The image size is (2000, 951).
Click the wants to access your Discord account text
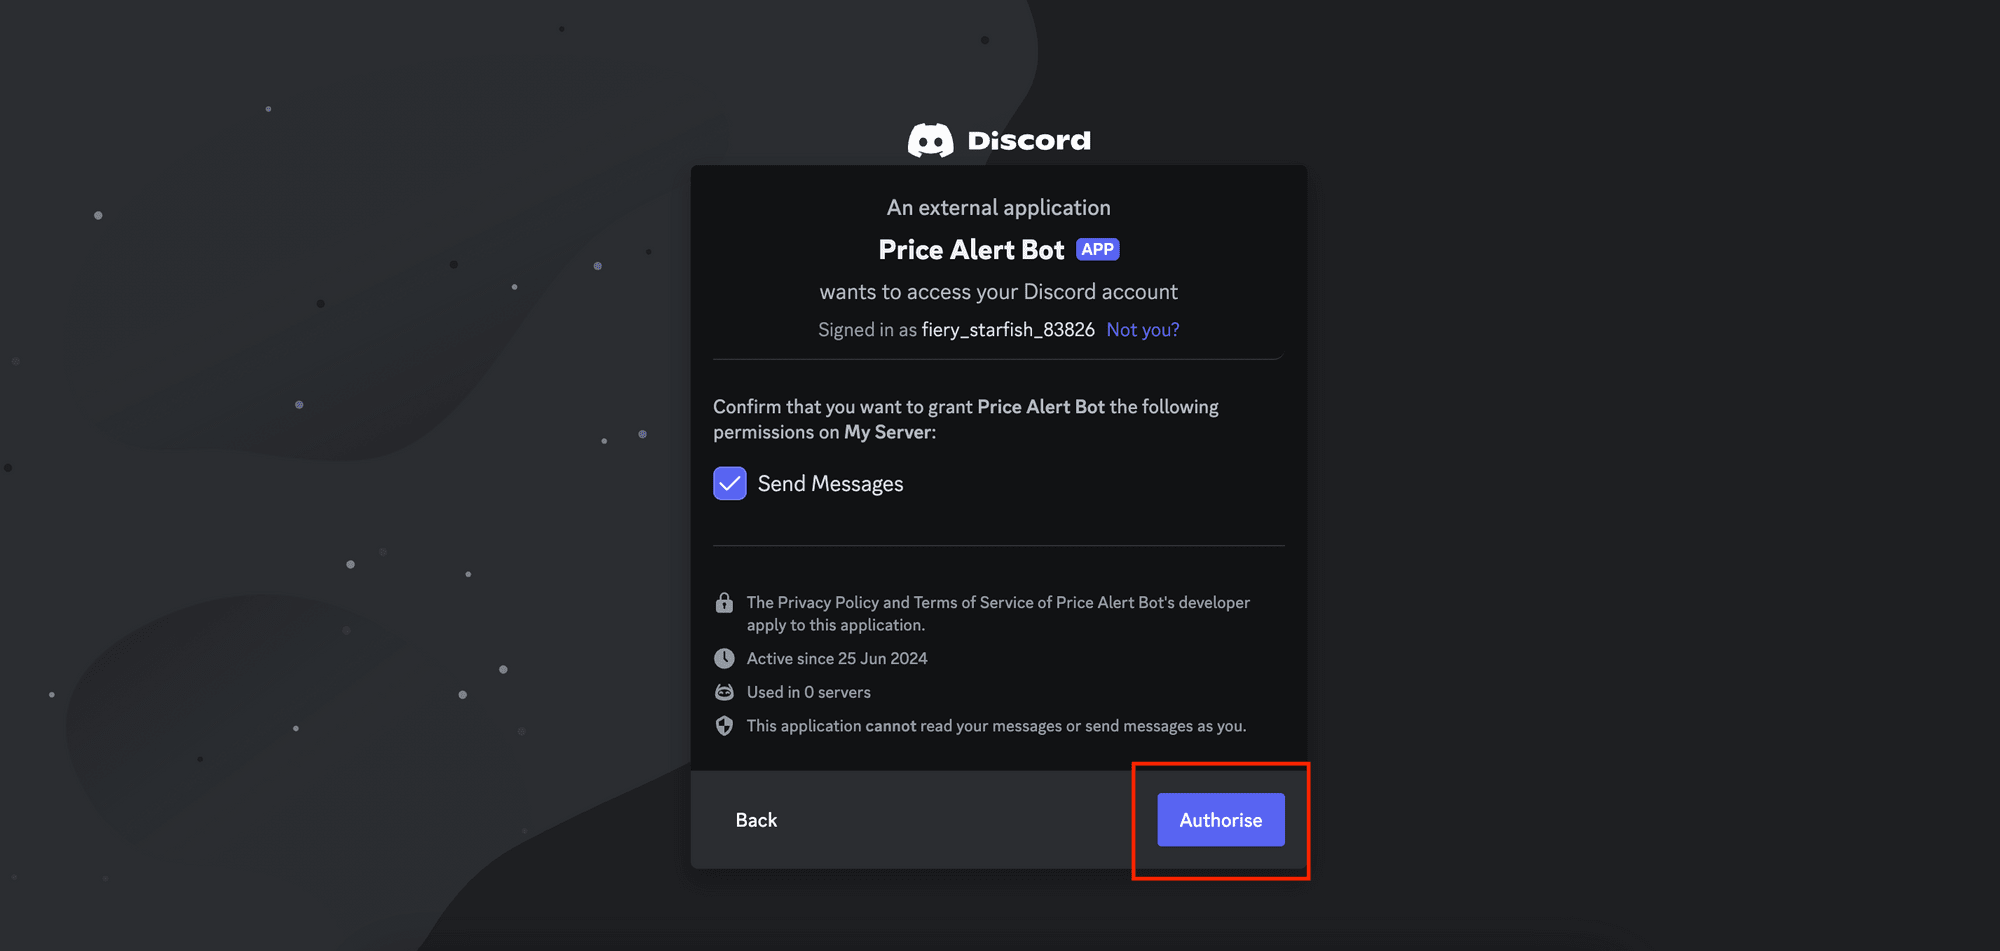coord(999,291)
